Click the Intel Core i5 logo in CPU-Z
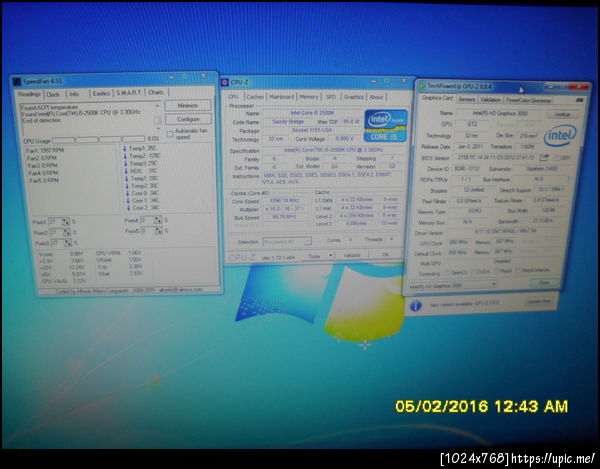This screenshot has height=469, width=600. (385, 126)
